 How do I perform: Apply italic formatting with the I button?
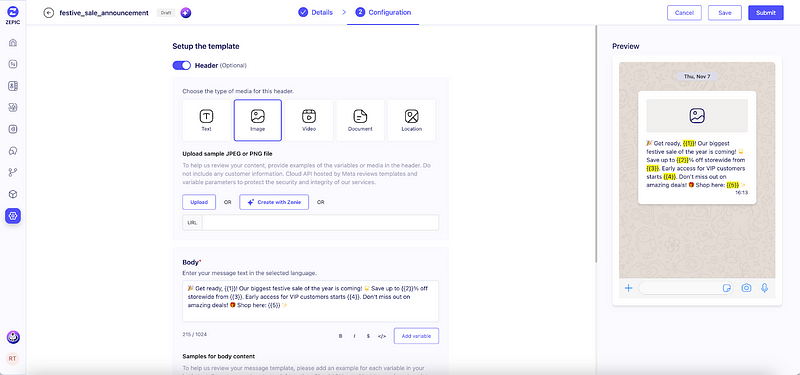point(355,336)
